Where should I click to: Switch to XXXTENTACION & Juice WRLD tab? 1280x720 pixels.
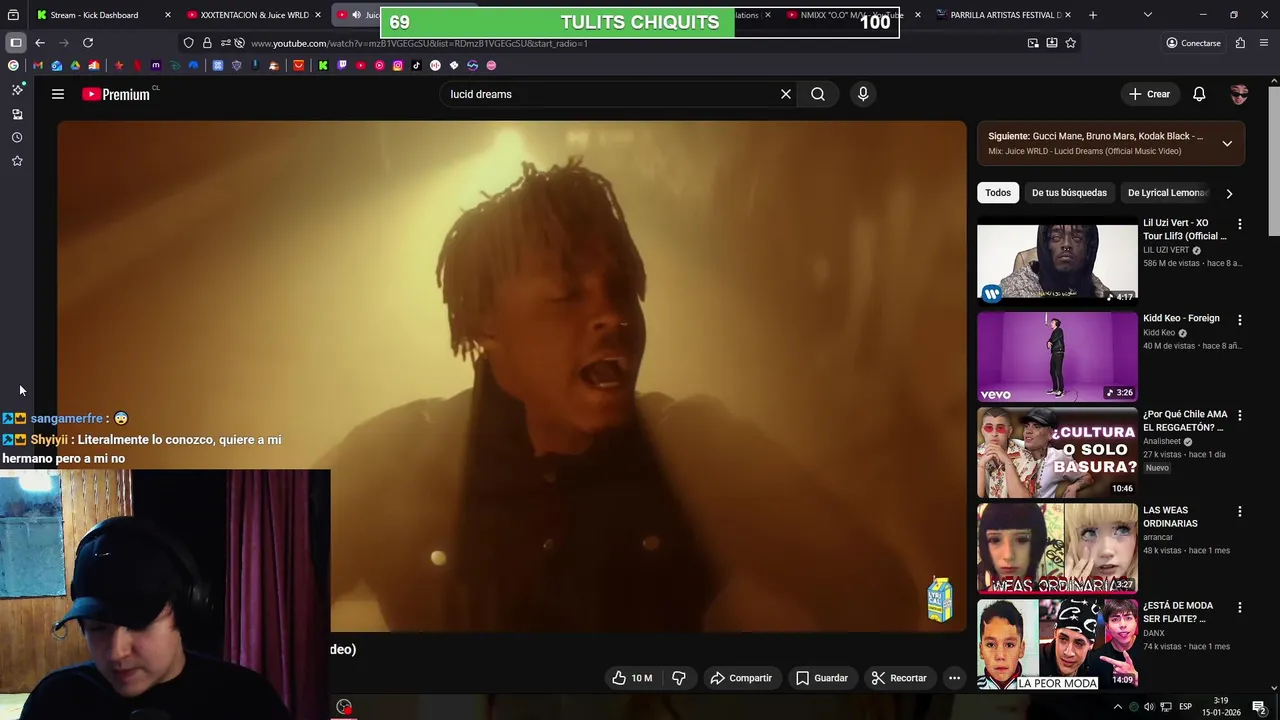pos(254,15)
